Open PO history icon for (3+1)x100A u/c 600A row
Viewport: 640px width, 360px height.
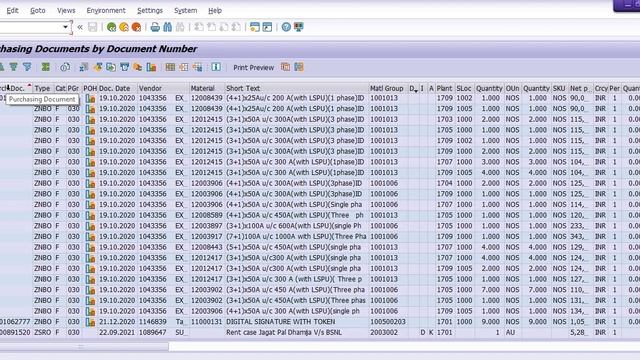90,226
